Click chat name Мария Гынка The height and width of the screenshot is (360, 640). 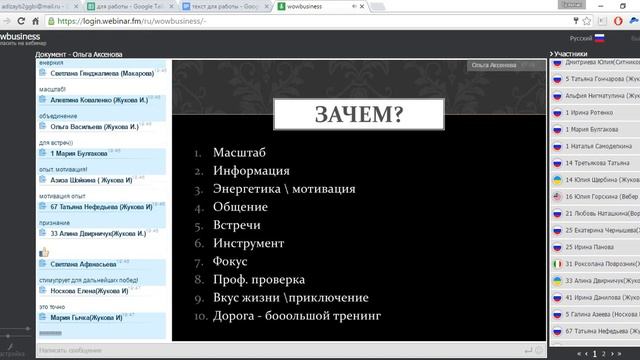(86, 317)
